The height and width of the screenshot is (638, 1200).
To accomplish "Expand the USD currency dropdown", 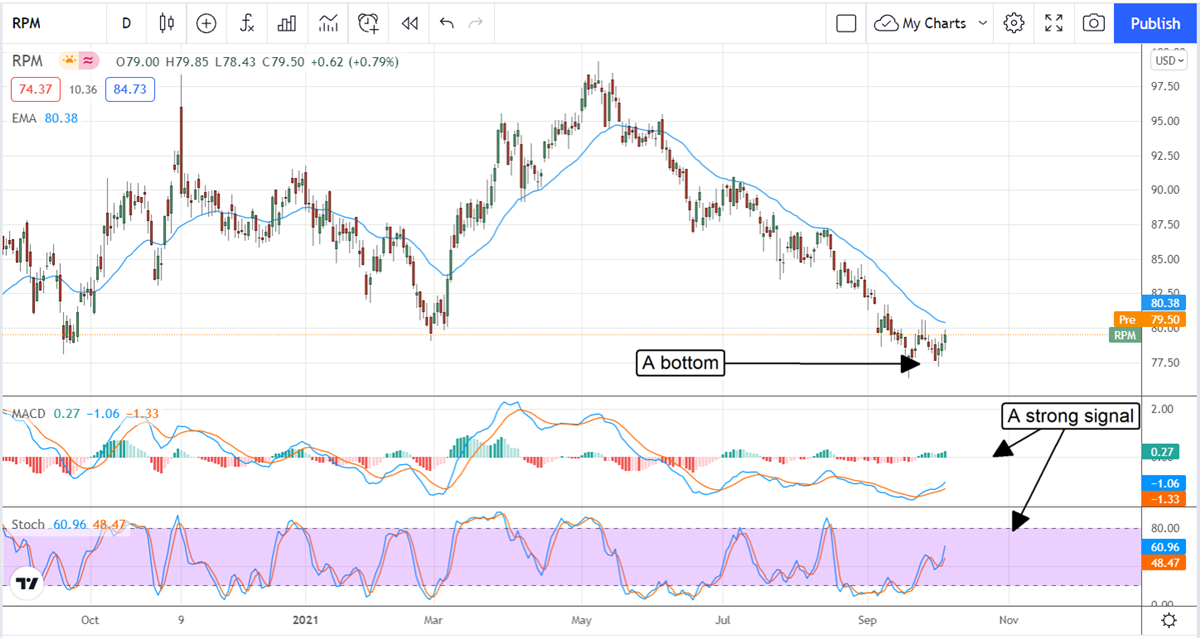I will (x=1166, y=60).
